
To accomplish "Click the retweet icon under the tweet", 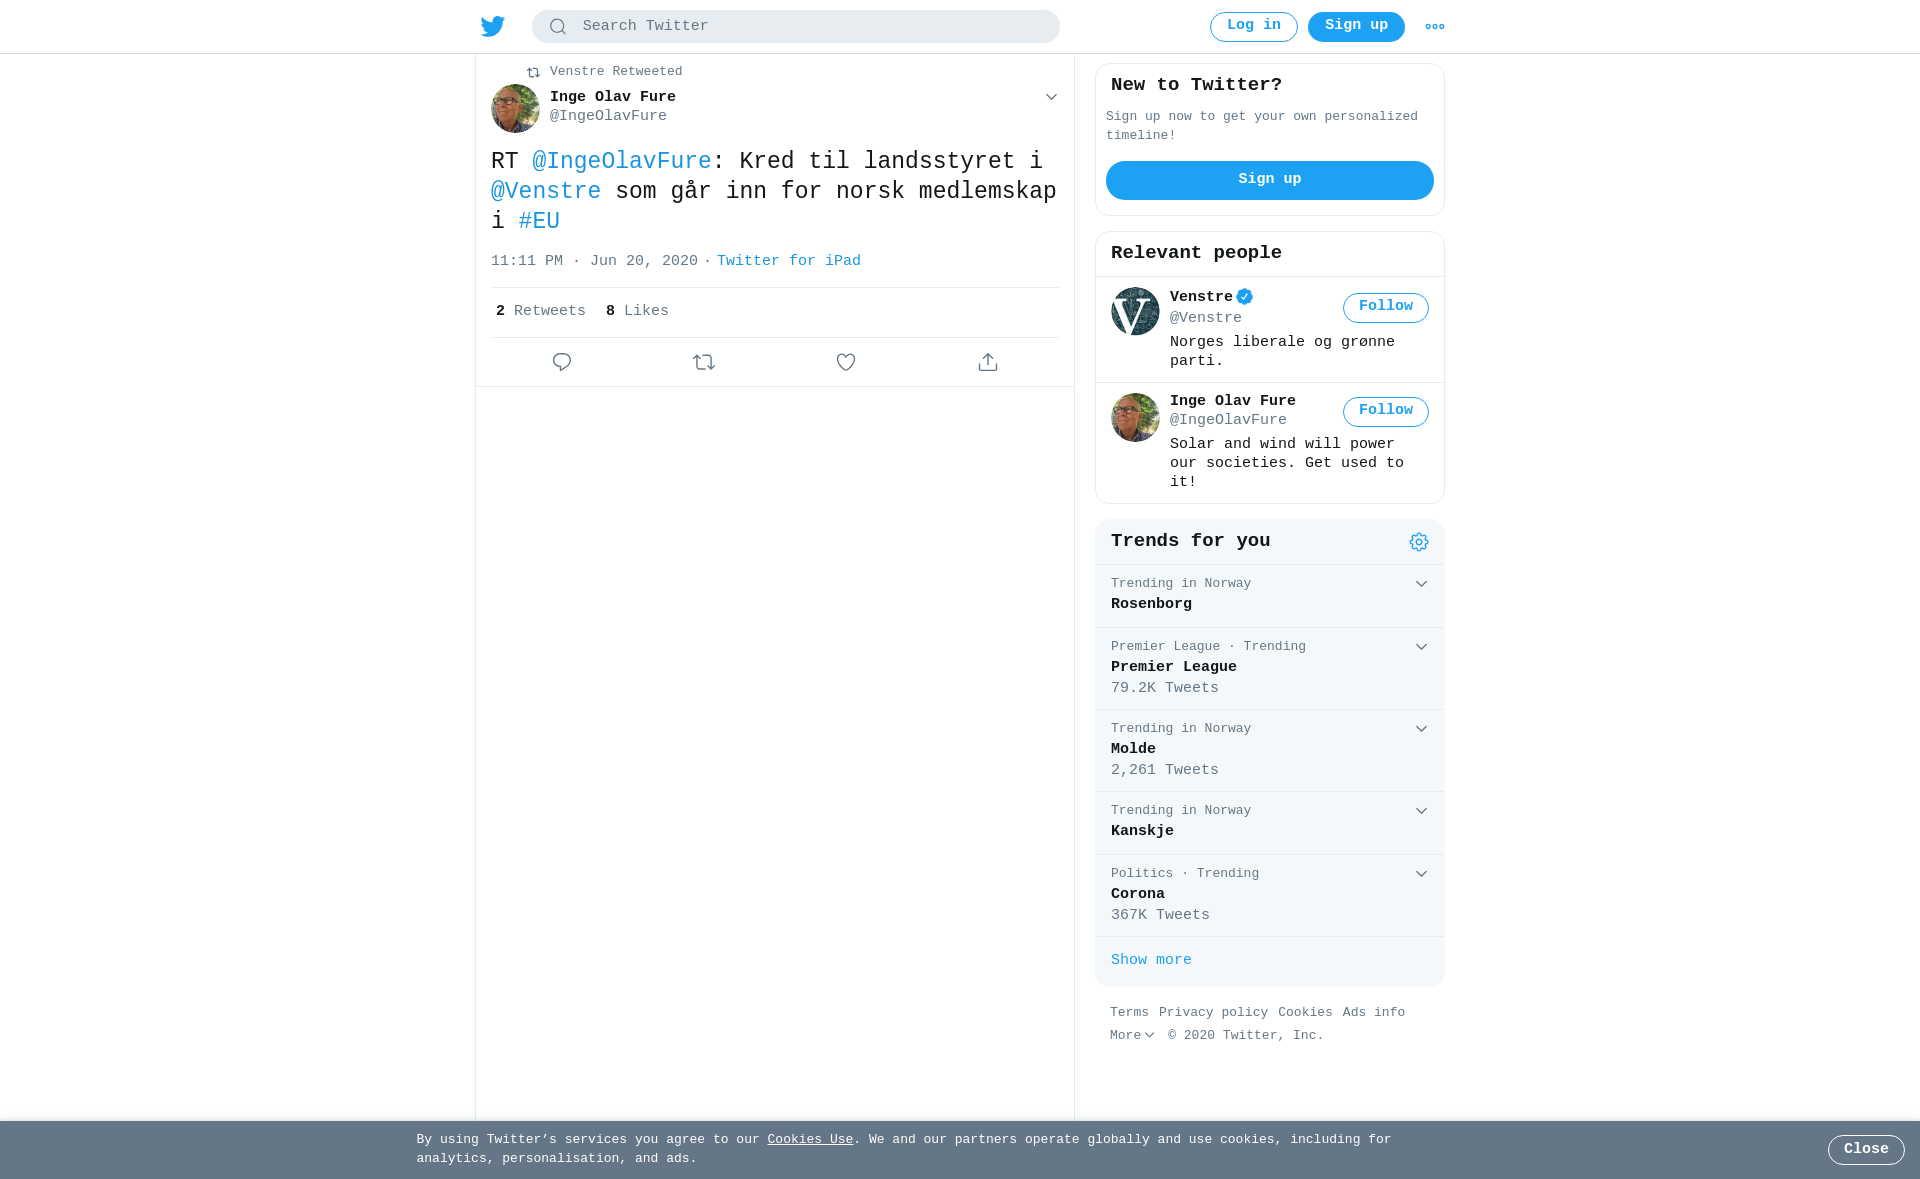I will 704,362.
